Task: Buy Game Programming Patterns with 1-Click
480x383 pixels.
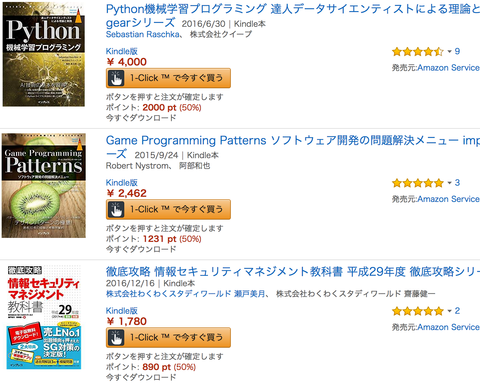Action: point(168,210)
